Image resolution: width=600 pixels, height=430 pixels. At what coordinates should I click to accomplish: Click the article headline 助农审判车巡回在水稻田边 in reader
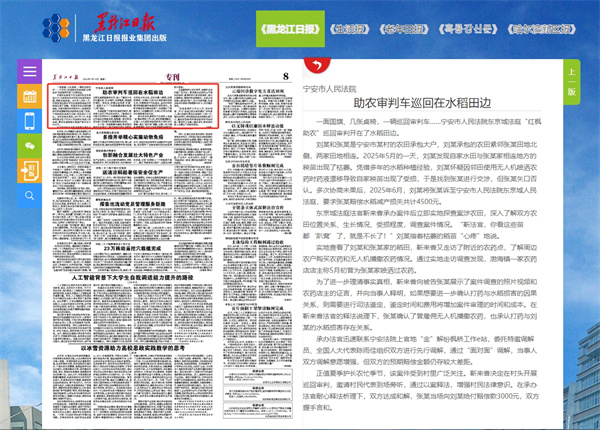click(x=422, y=103)
